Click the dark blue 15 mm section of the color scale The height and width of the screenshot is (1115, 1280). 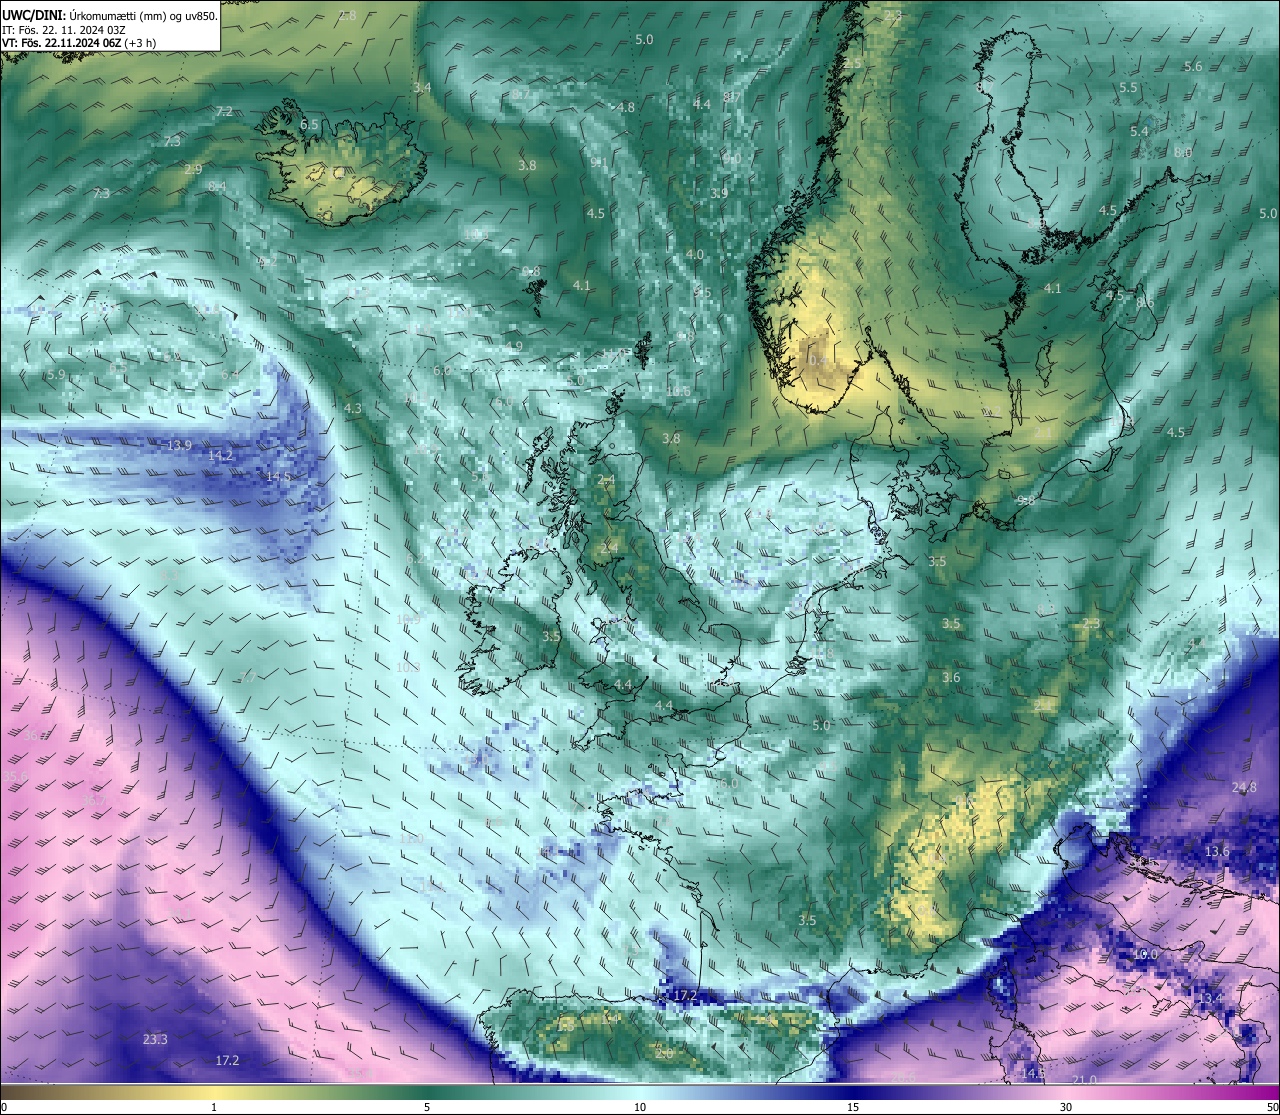(x=853, y=1091)
